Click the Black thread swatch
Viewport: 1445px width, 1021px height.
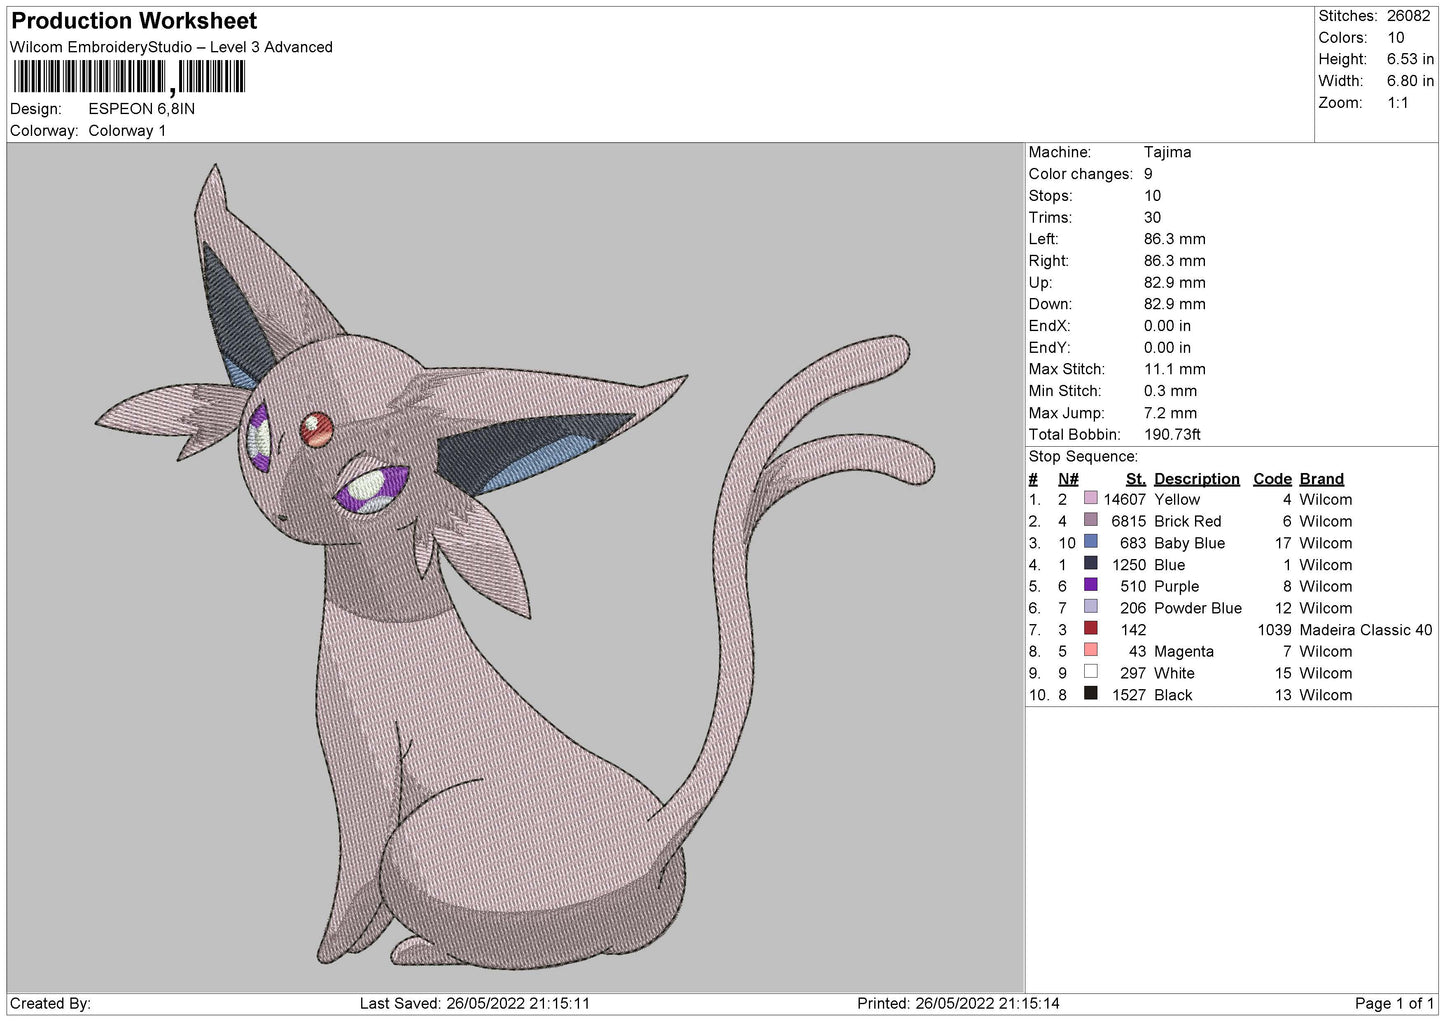(1091, 694)
